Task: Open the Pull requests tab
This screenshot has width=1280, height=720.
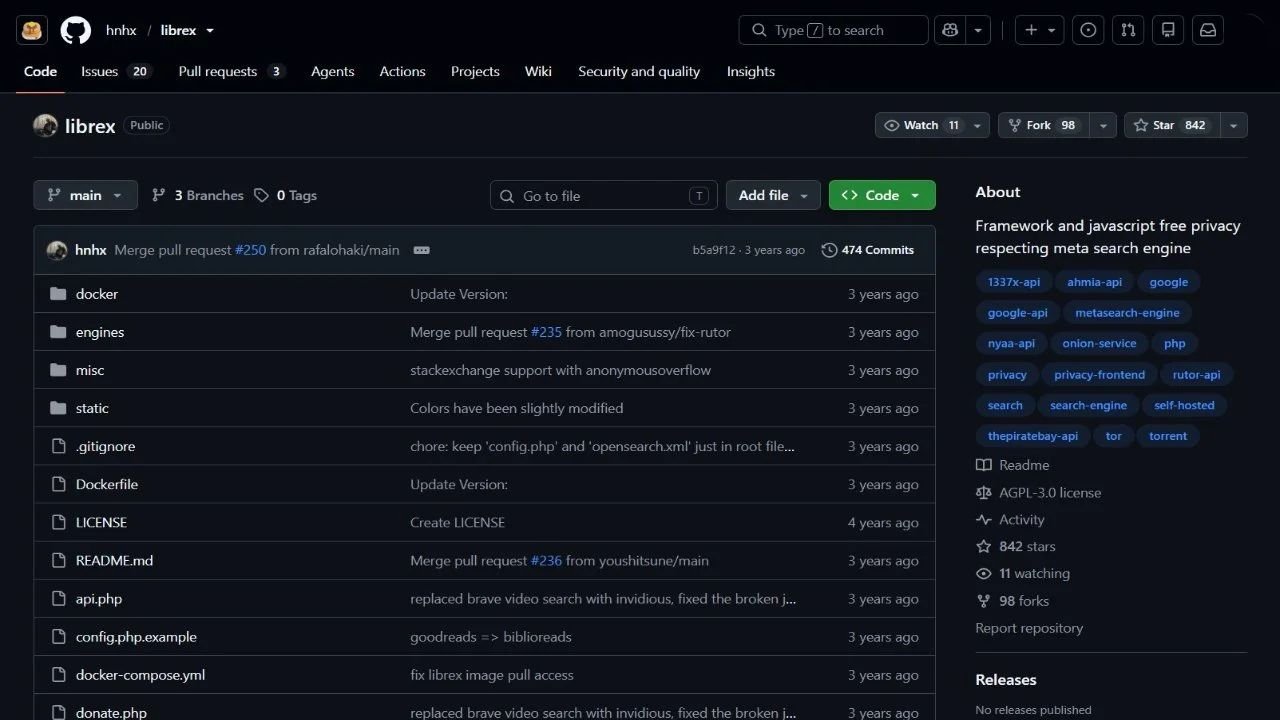Action: (231, 71)
